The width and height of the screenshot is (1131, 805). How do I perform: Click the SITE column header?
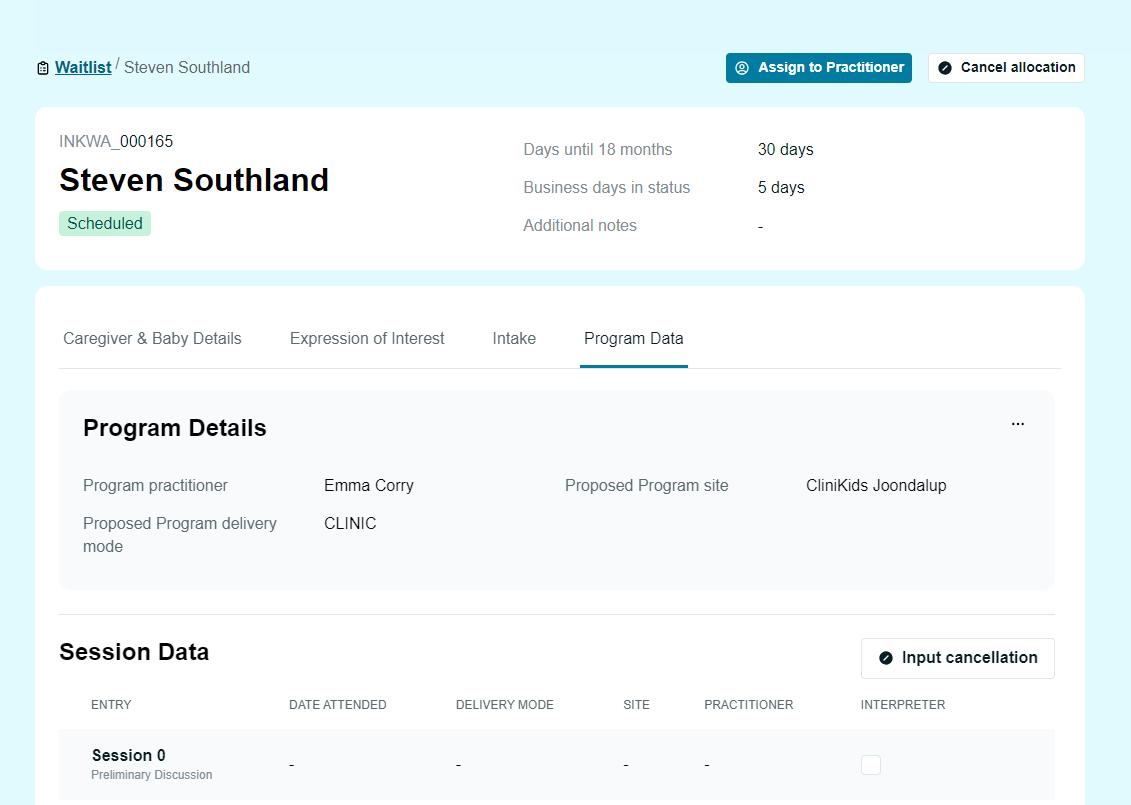click(x=636, y=705)
